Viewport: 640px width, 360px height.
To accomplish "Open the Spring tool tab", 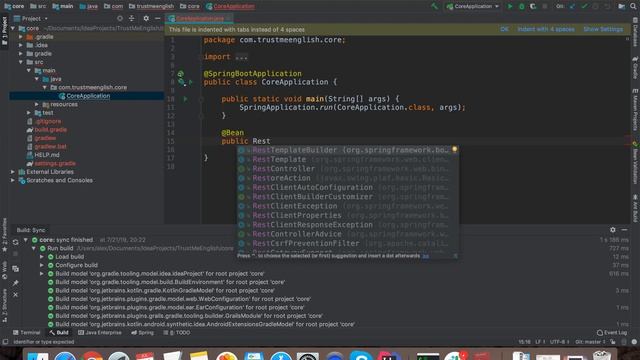I will (x=142, y=333).
